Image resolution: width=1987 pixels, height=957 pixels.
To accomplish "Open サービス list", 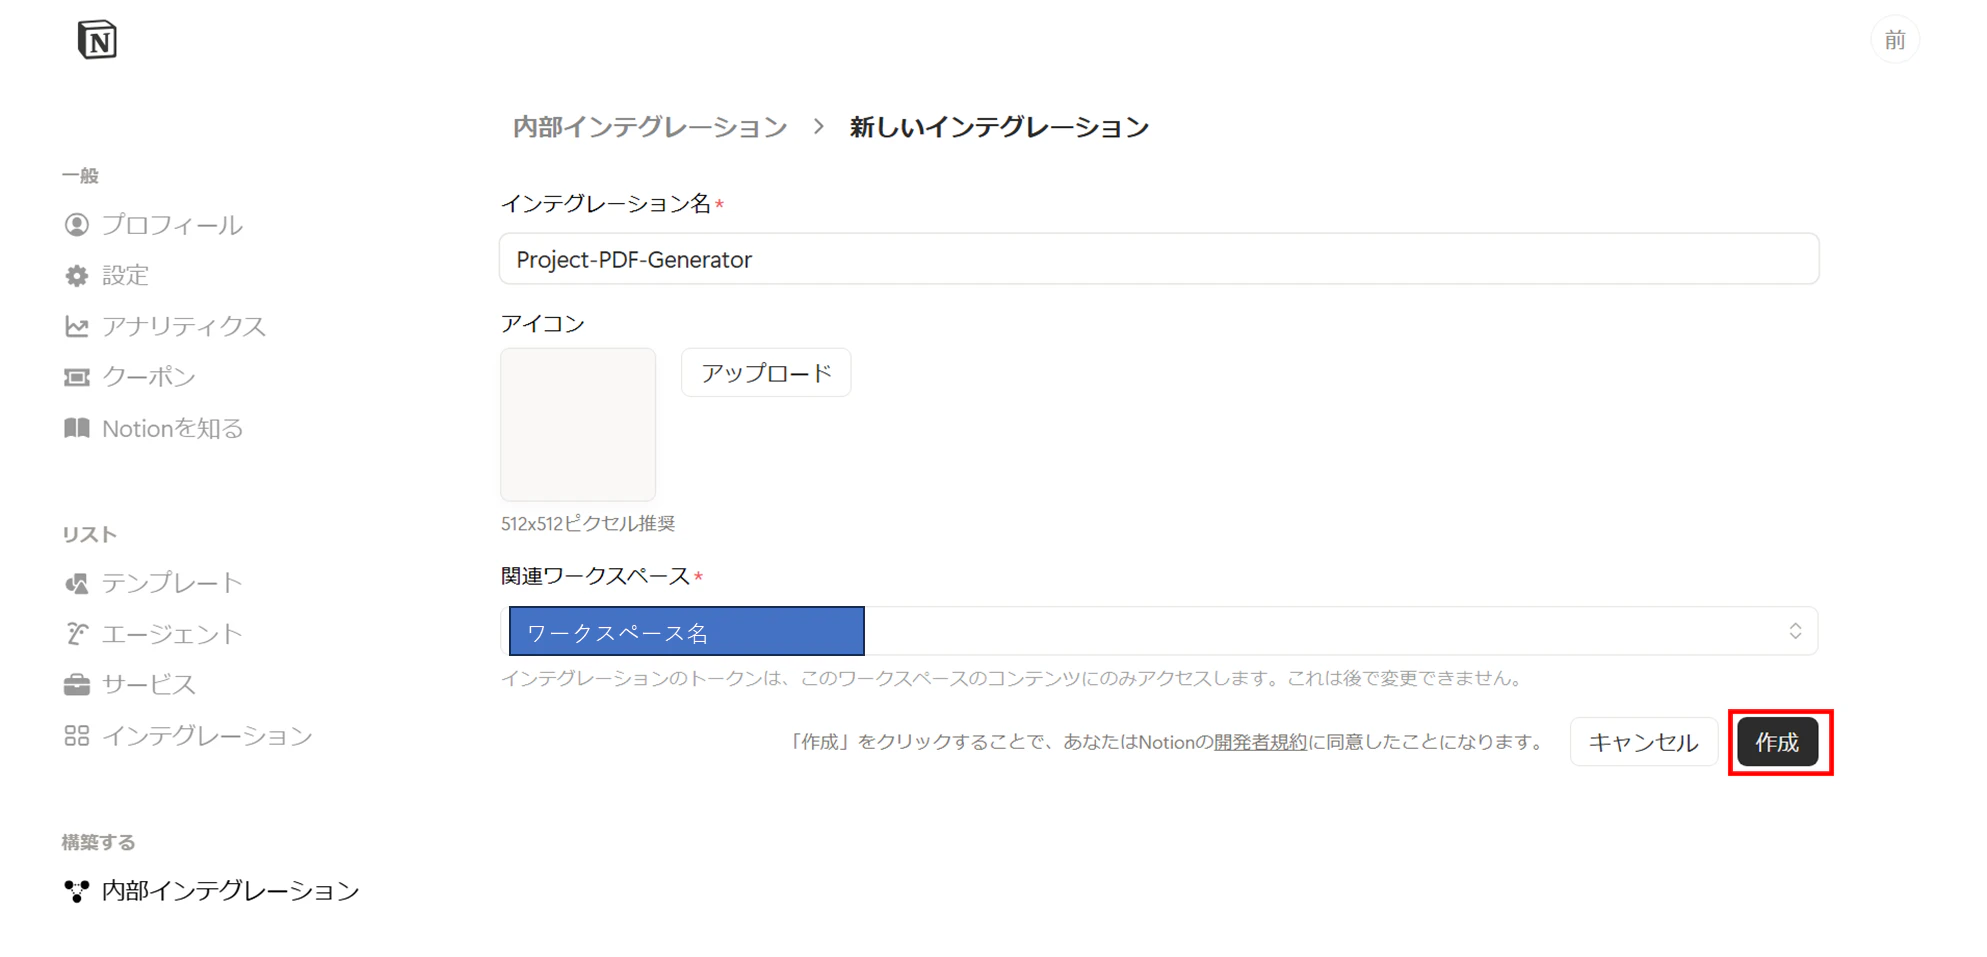I will (x=149, y=685).
